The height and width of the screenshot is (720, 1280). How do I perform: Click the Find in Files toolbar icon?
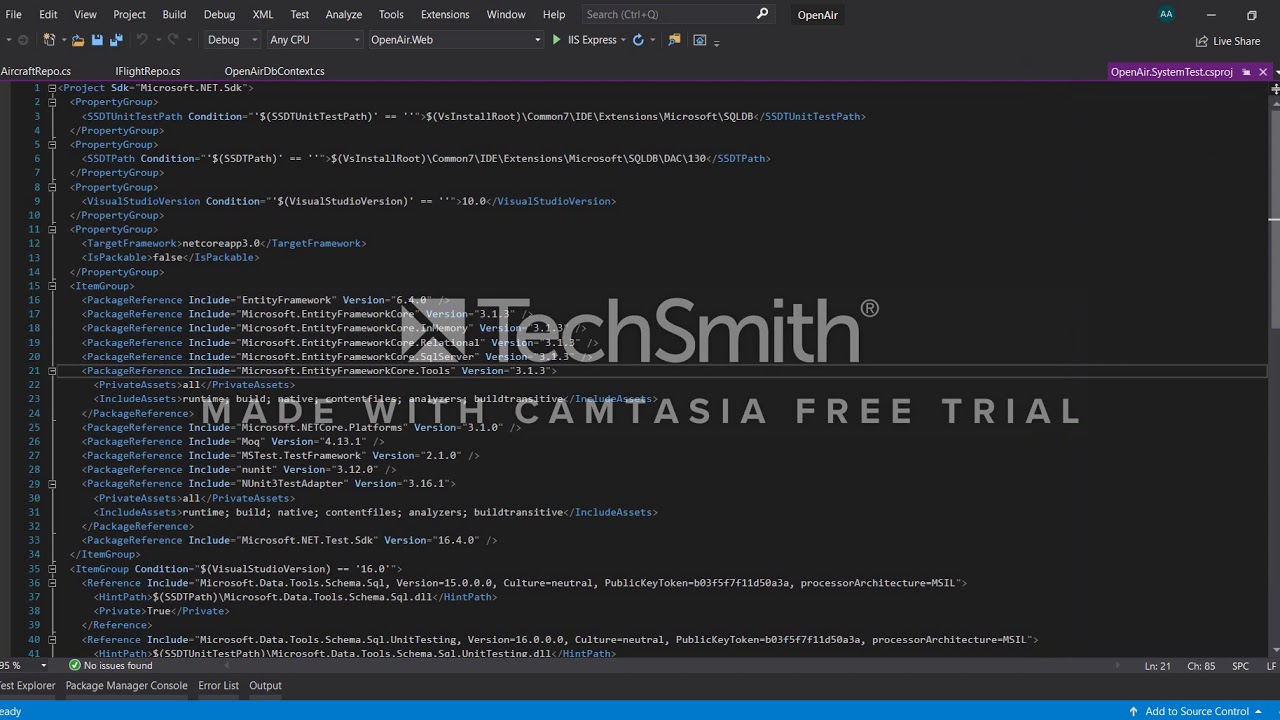point(674,40)
